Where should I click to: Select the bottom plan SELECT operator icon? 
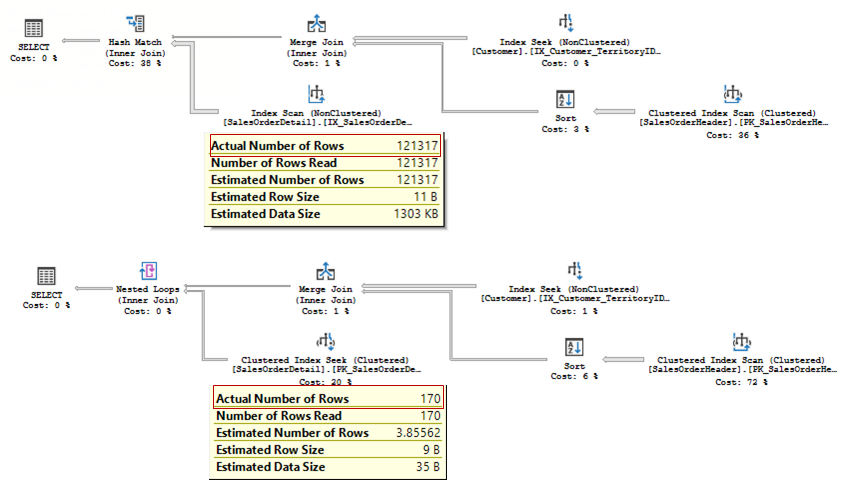coord(46,276)
